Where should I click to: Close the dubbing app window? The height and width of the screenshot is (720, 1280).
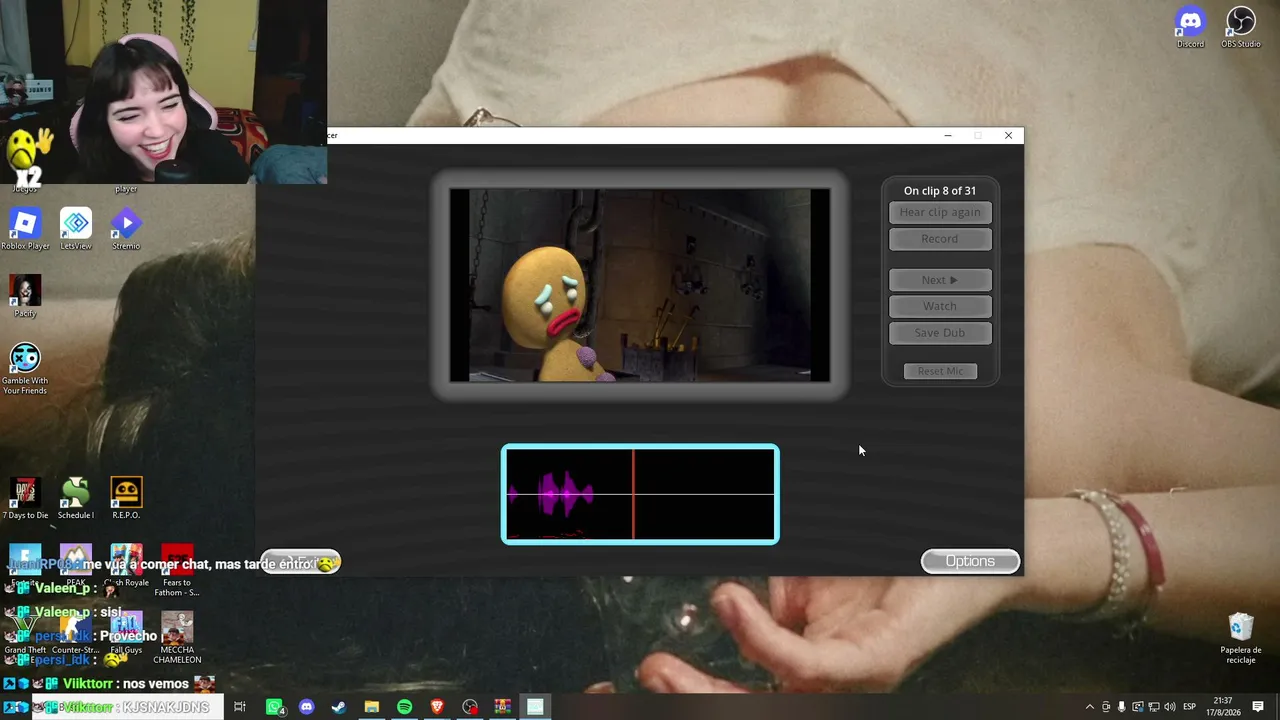pyautogui.click(x=1008, y=136)
